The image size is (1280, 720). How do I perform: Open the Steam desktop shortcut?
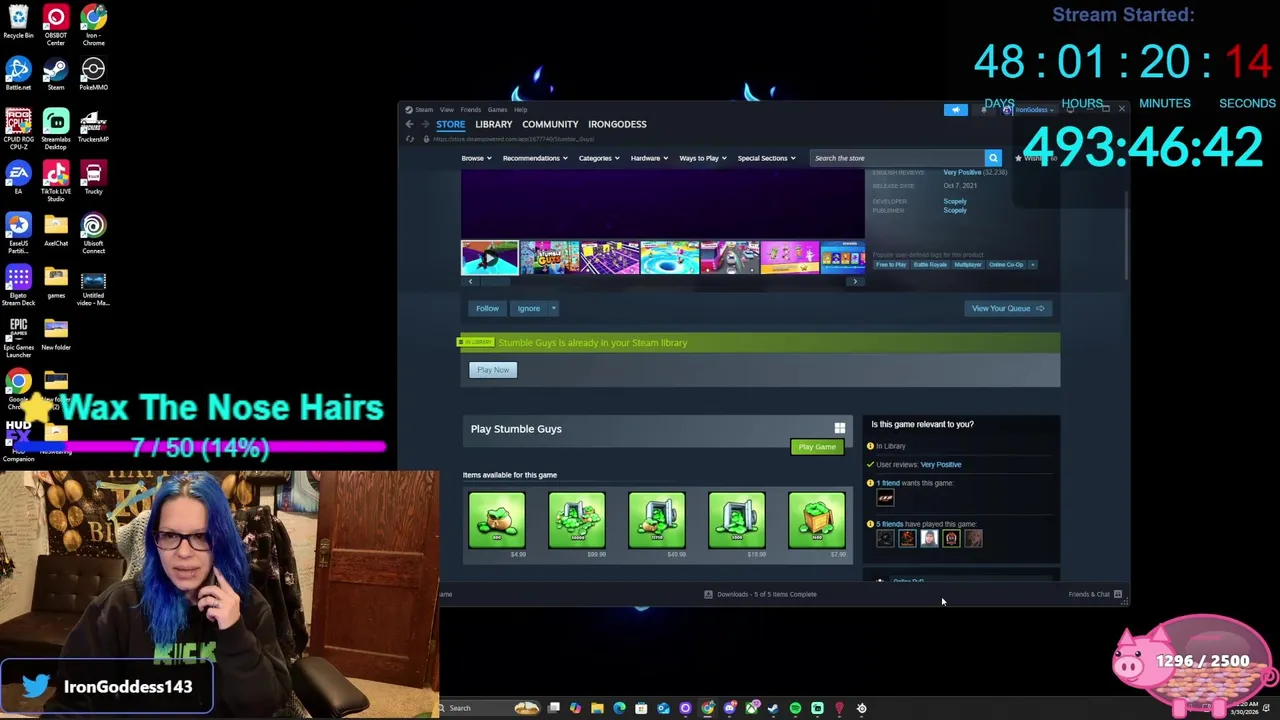[x=56, y=74]
